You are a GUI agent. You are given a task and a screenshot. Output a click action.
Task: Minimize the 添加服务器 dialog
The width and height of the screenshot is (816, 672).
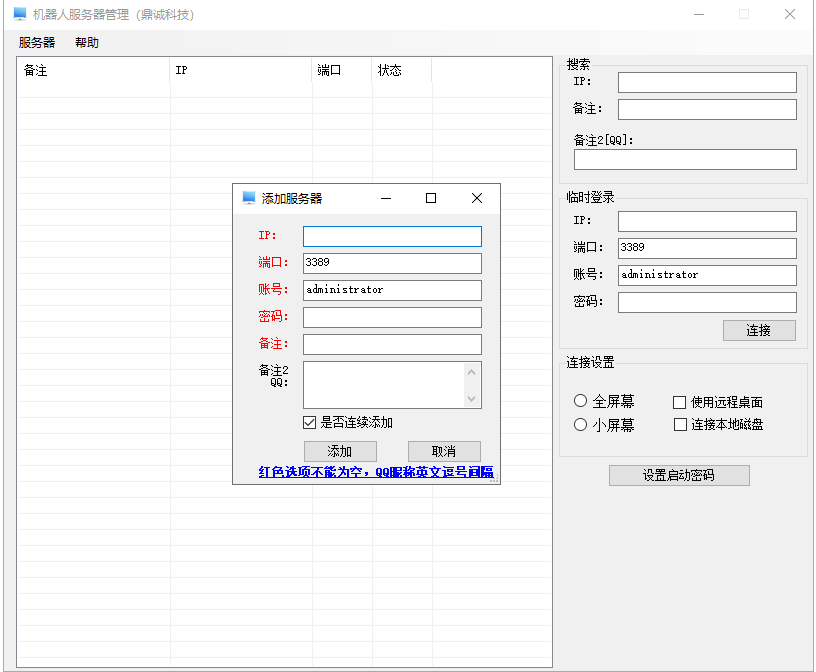(x=385, y=198)
